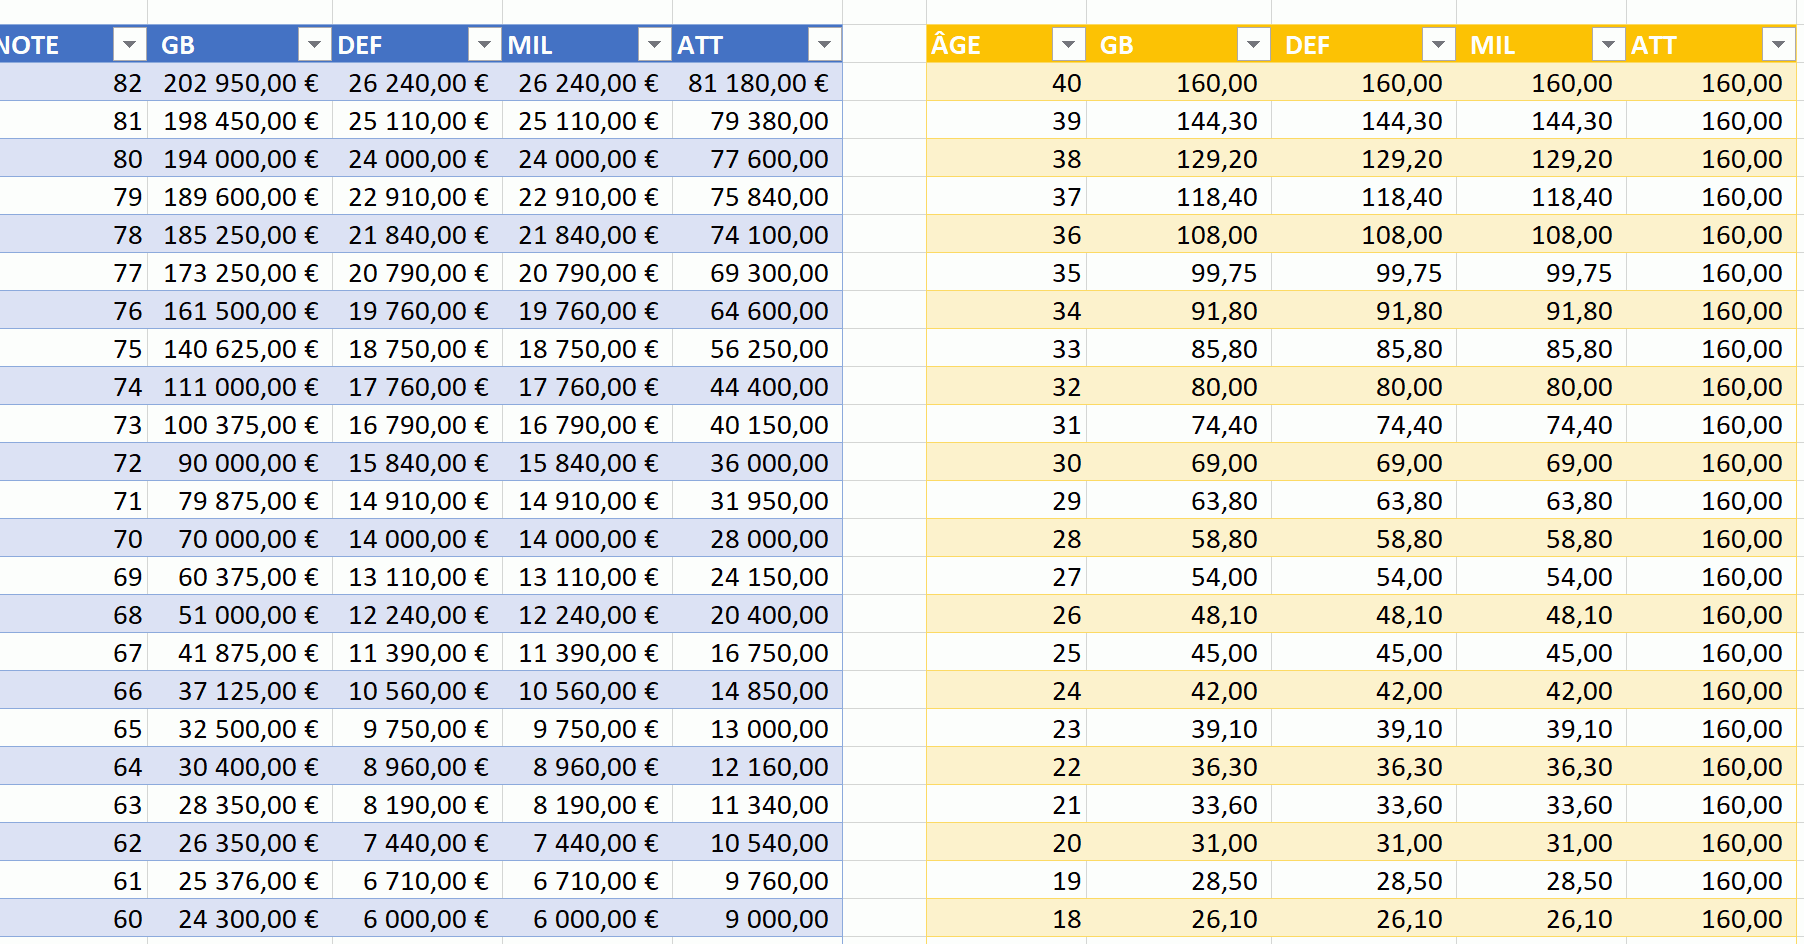Open the GB filter in the blue table
Viewport: 1804px width, 944px height.
[314, 45]
